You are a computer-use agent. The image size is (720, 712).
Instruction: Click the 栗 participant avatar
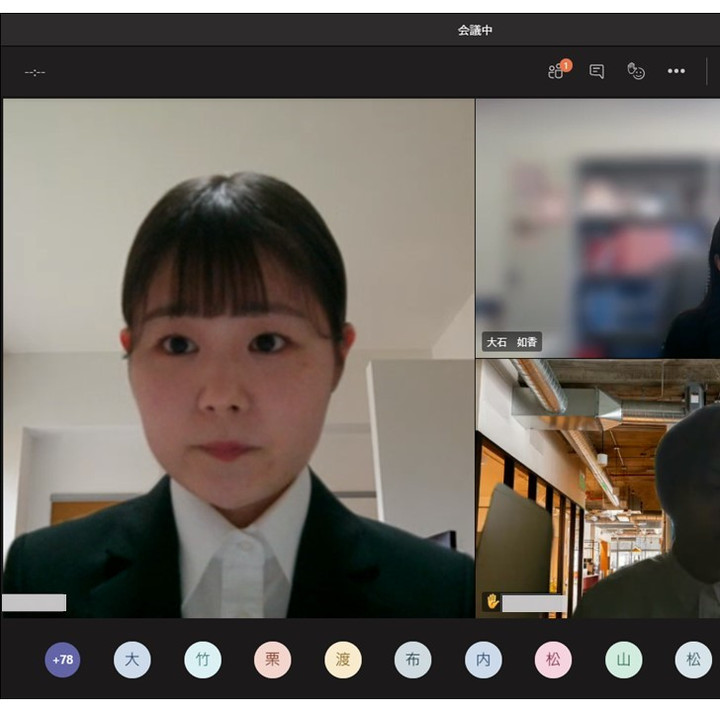pyautogui.click(x=272, y=660)
